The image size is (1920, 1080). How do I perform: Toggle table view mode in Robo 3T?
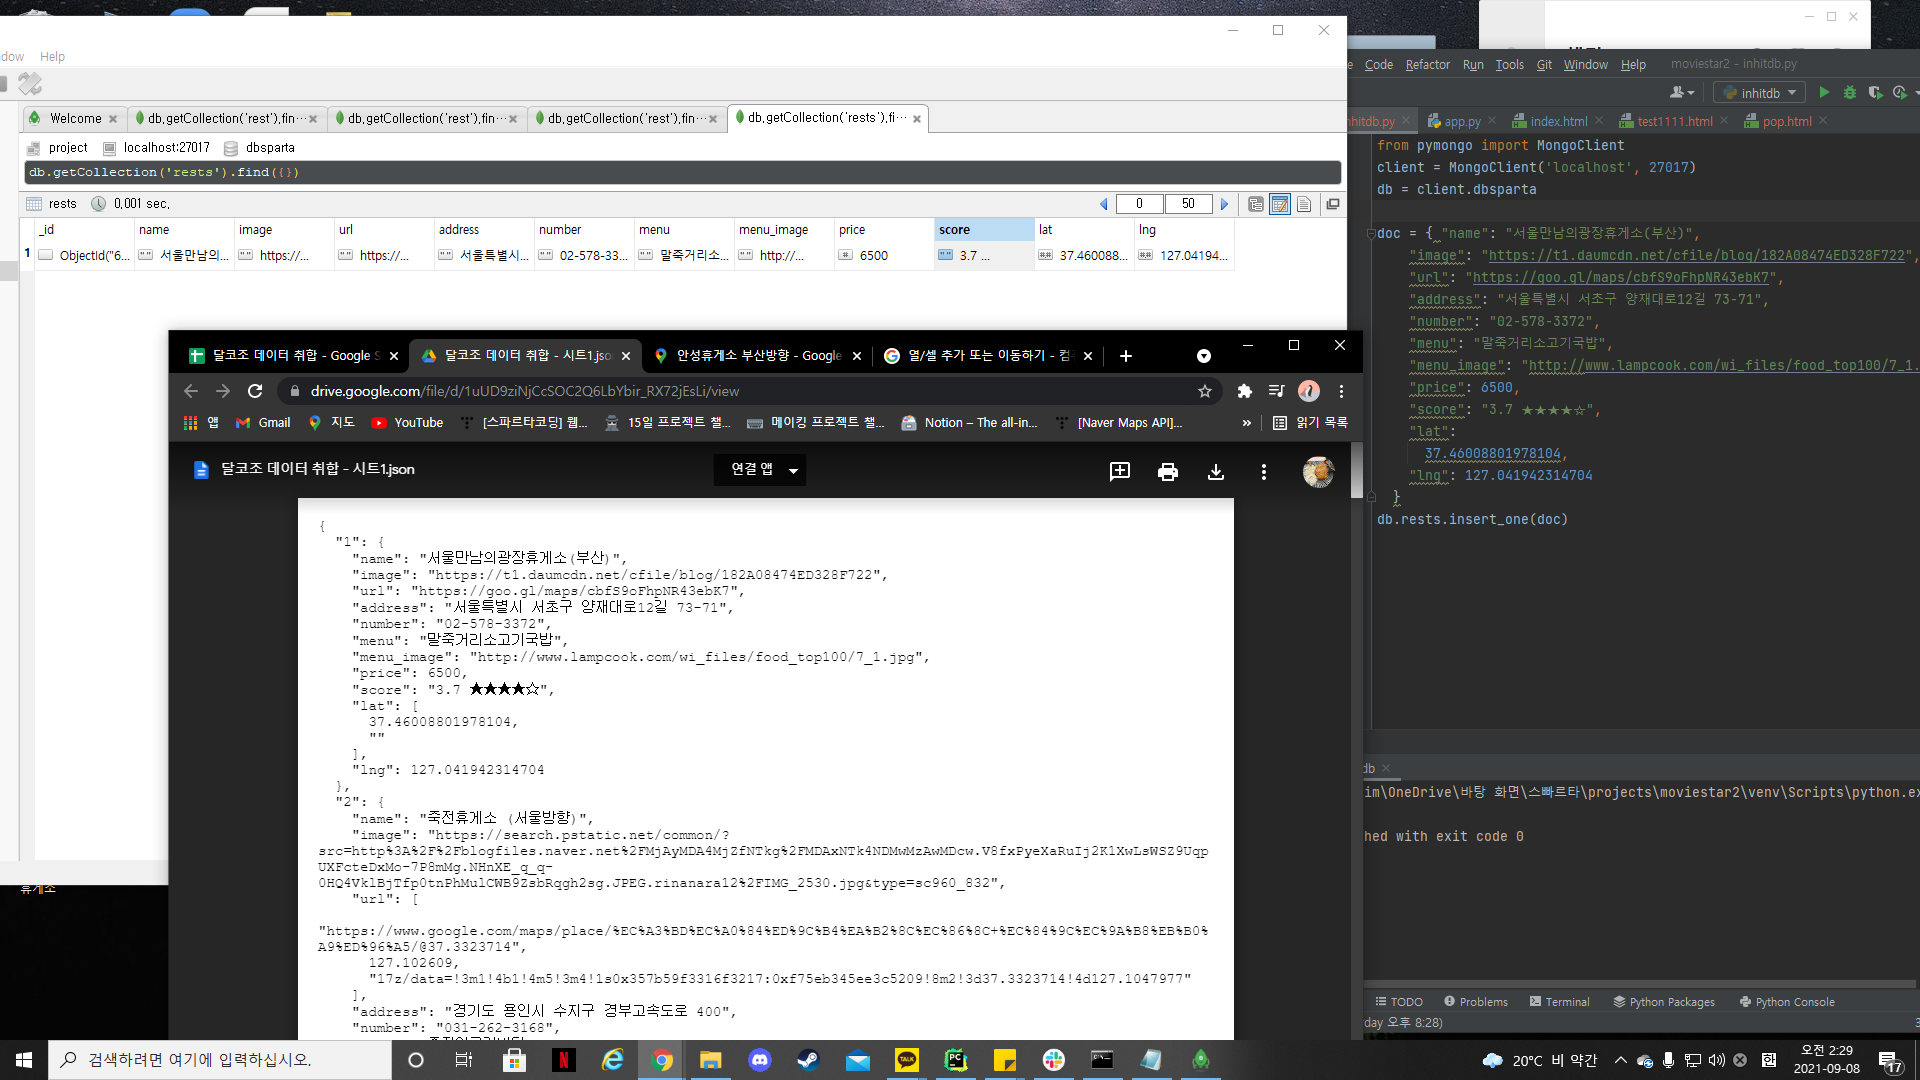(1280, 204)
